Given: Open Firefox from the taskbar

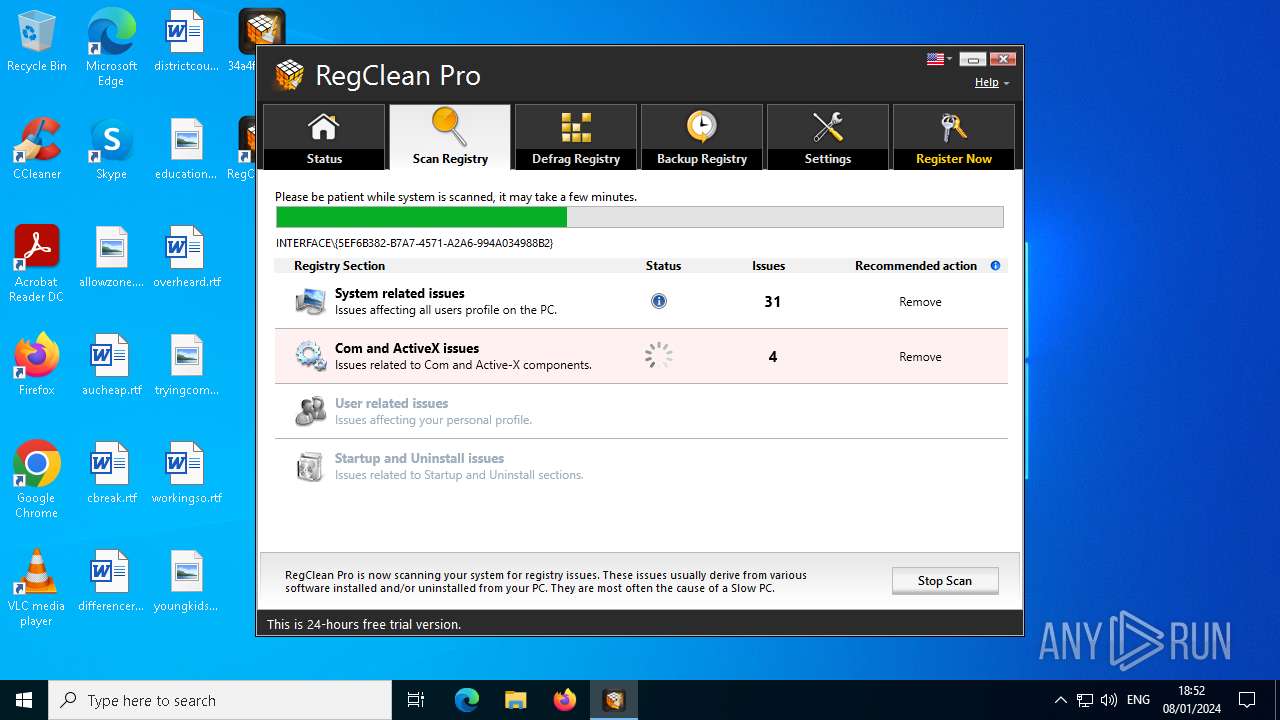Looking at the screenshot, I should tap(565, 700).
